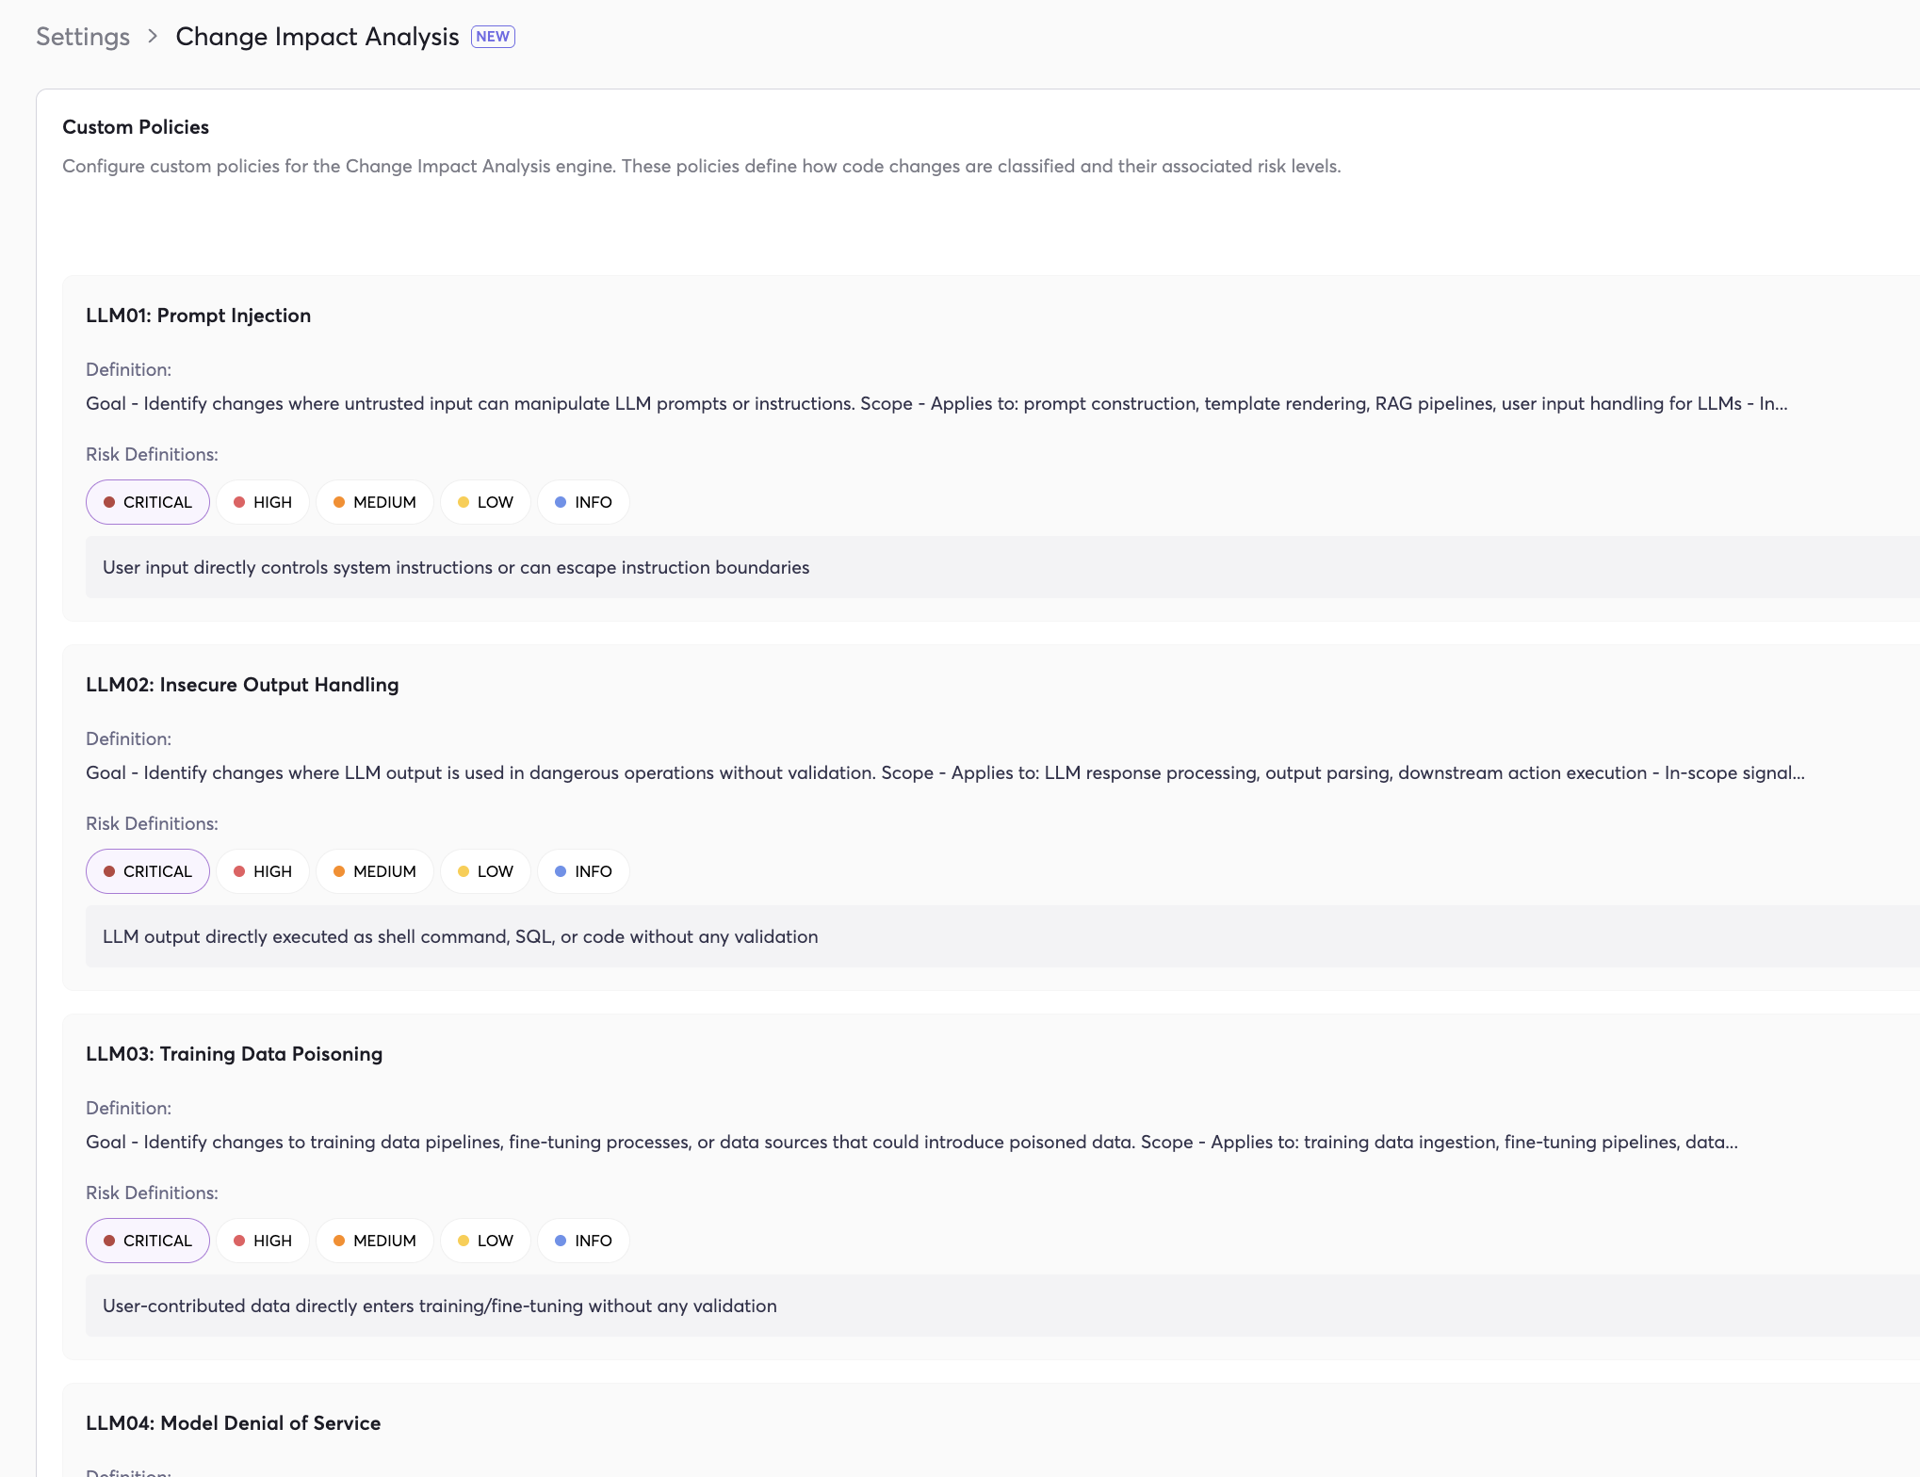Viewport: 1920px width, 1477px height.
Task: Select the CRITICAL risk pill under Prompt Injection
Action: pyautogui.click(x=147, y=502)
